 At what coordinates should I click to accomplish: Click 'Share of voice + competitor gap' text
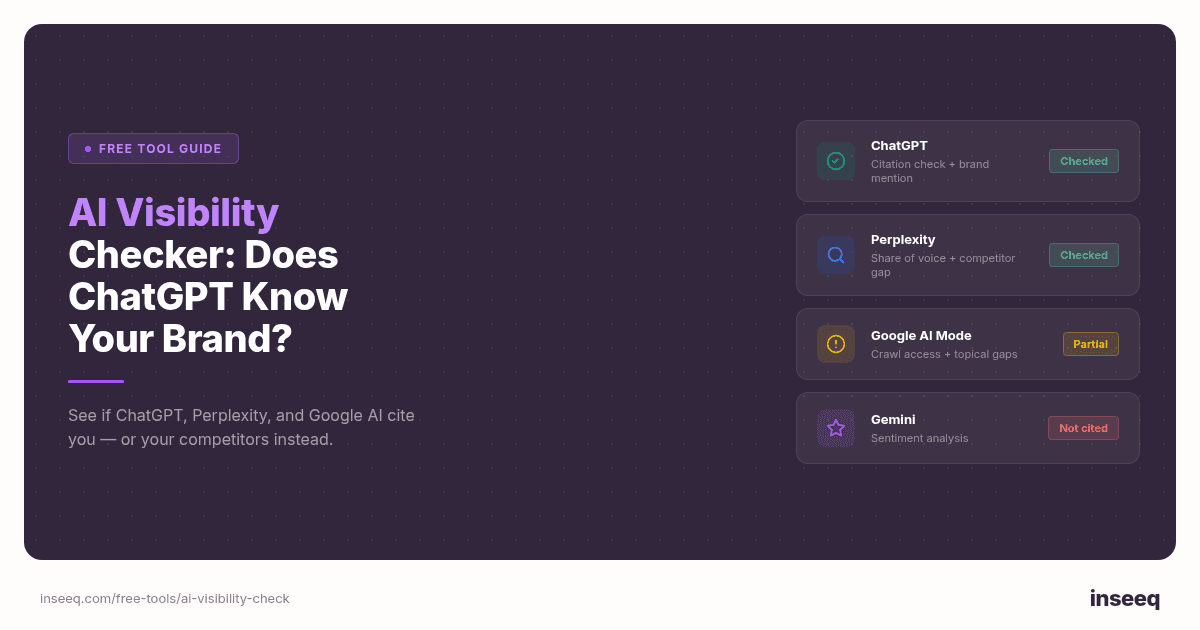tap(943, 265)
